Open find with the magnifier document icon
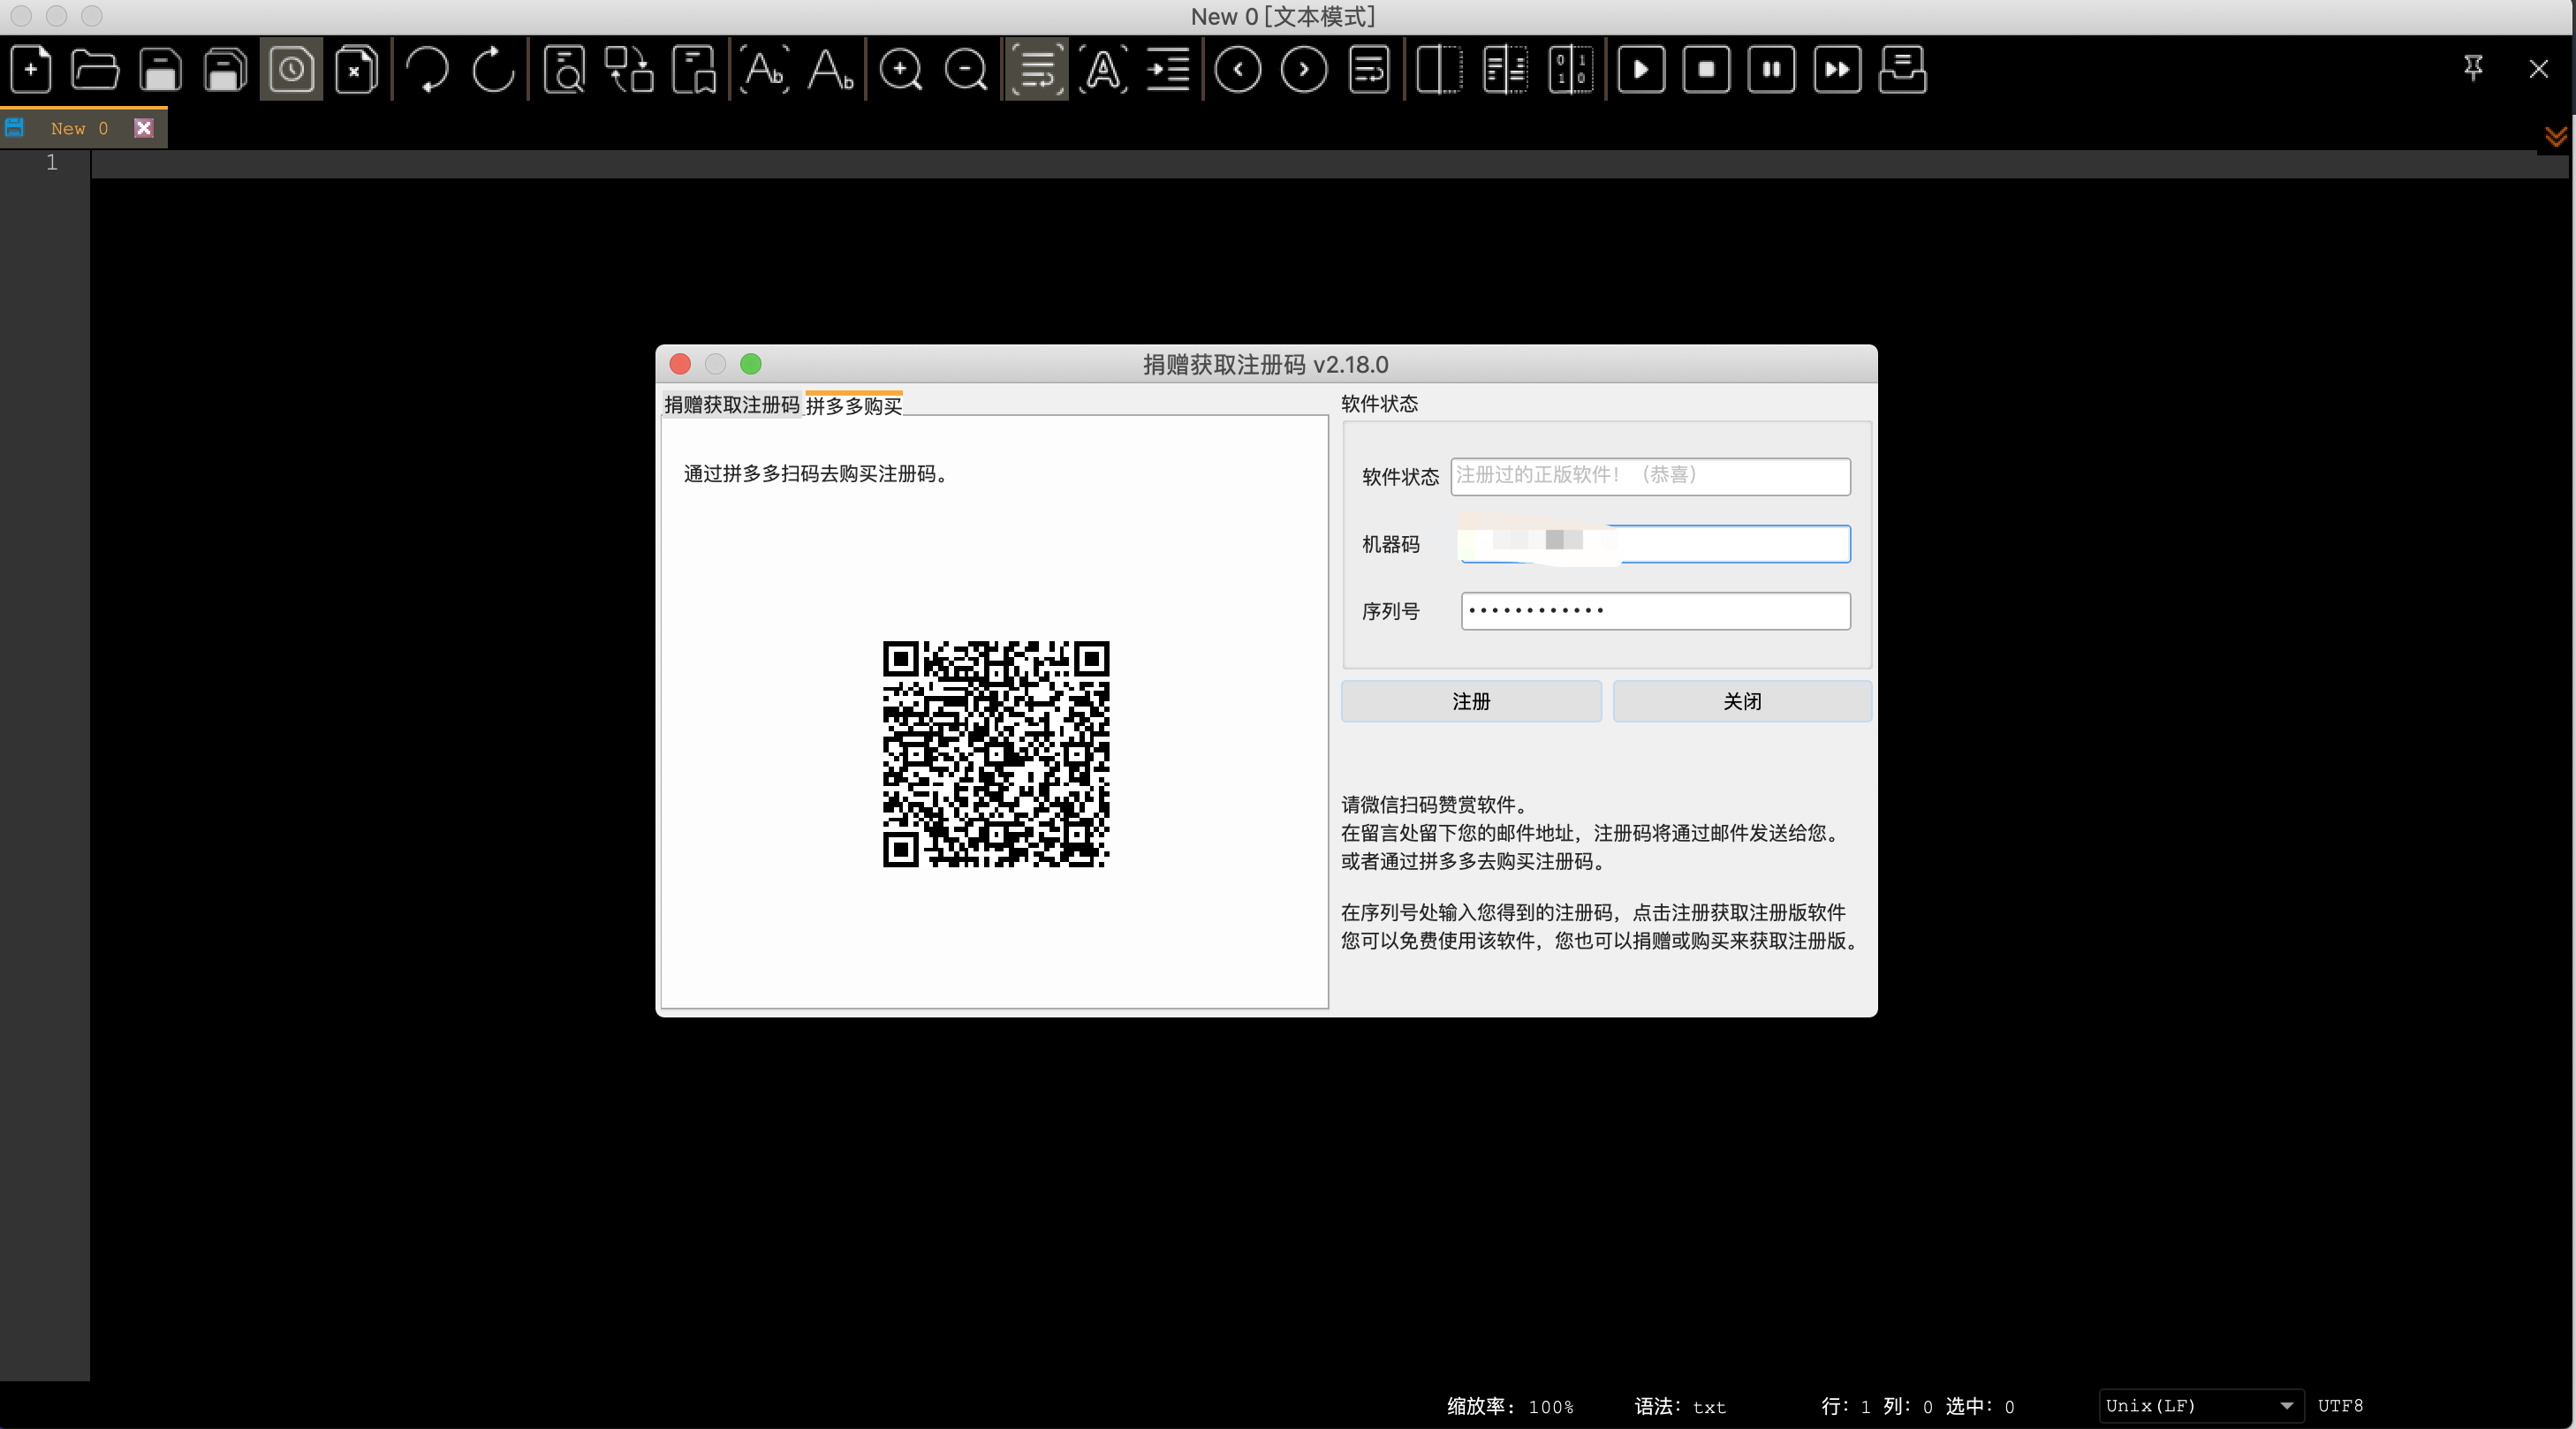This screenshot has width=2576, height=1429. [564, 70]
